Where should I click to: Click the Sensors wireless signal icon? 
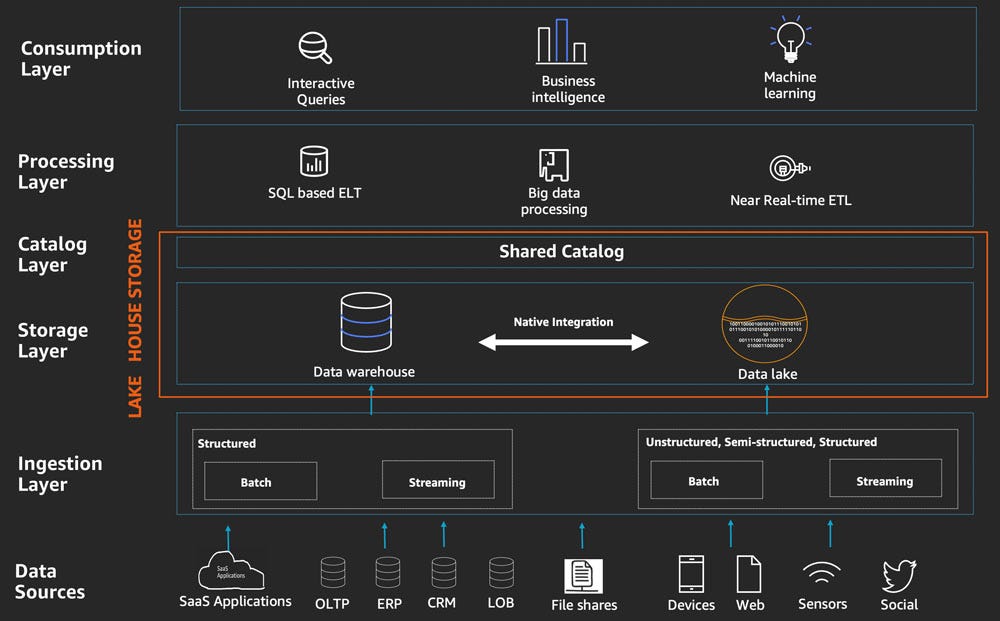(821, 572)
